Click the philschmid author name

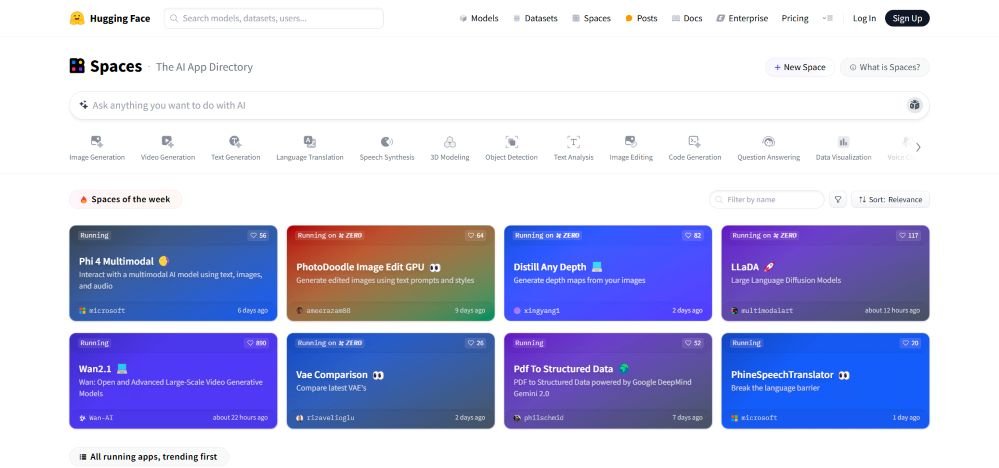[x=543, y=418]
